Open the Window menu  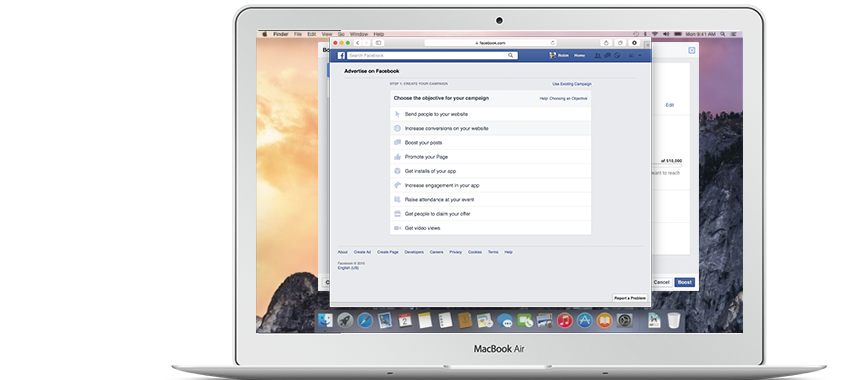[359, 34]
